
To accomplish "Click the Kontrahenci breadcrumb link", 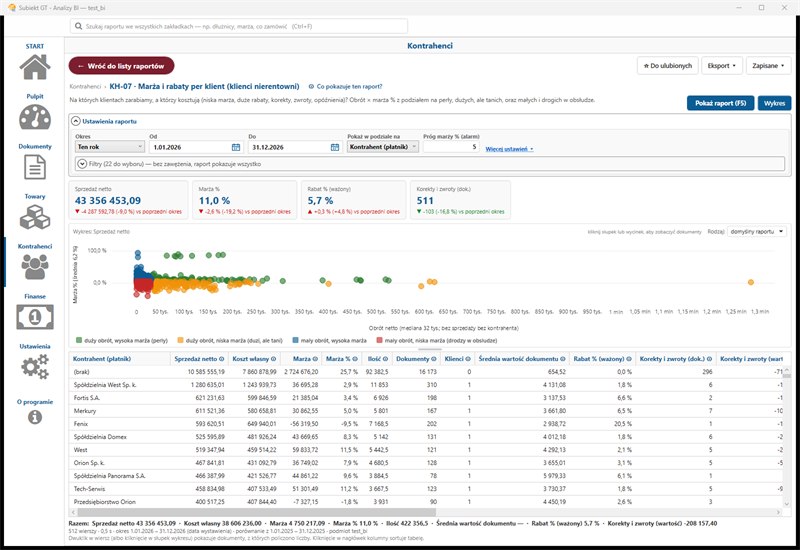I will point(85,87).
